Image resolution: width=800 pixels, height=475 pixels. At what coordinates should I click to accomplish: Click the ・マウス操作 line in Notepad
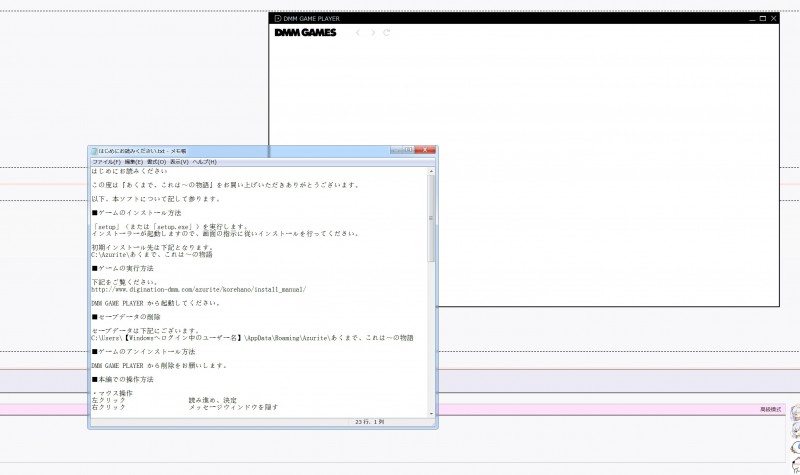[x=112, y=393]
